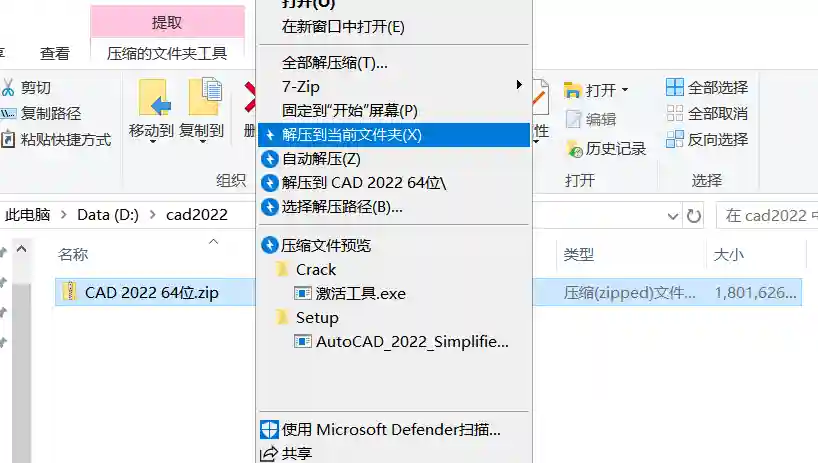The height and width of the screenshot is (463, 818).
Task: Click the Copy to folder icon
Action: pos(205,96)
